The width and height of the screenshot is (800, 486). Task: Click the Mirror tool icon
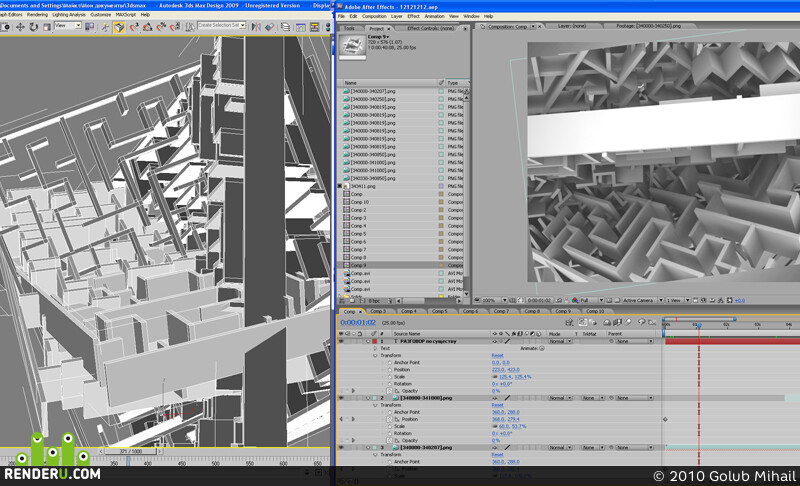coord(256,27)
